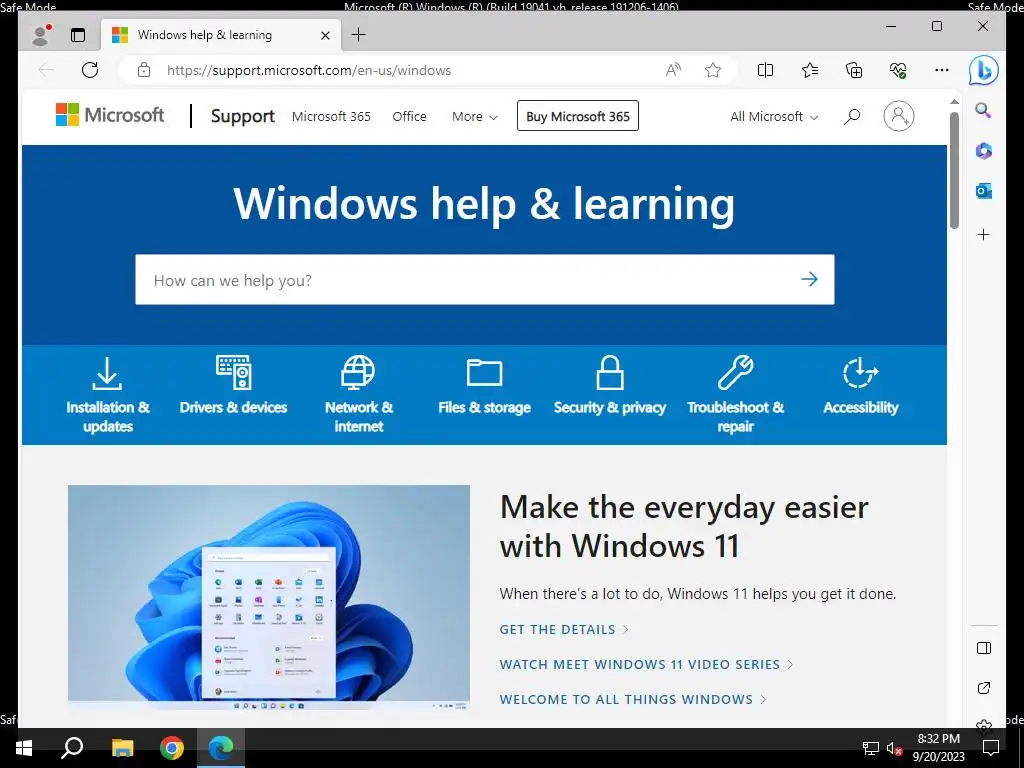Open link in new window sidebar icon
Image resolution: width=1024 pixels, height=768 pixels.
point(984,688)
